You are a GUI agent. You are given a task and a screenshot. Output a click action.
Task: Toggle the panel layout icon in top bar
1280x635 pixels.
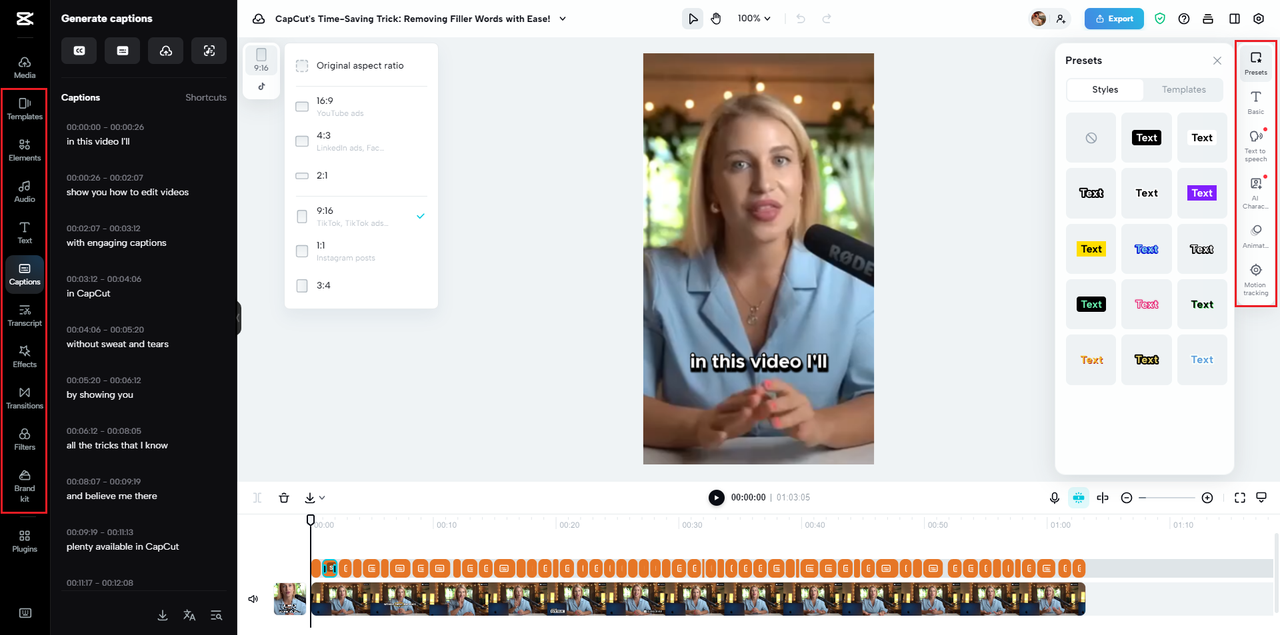click(x=1234, y=18)
